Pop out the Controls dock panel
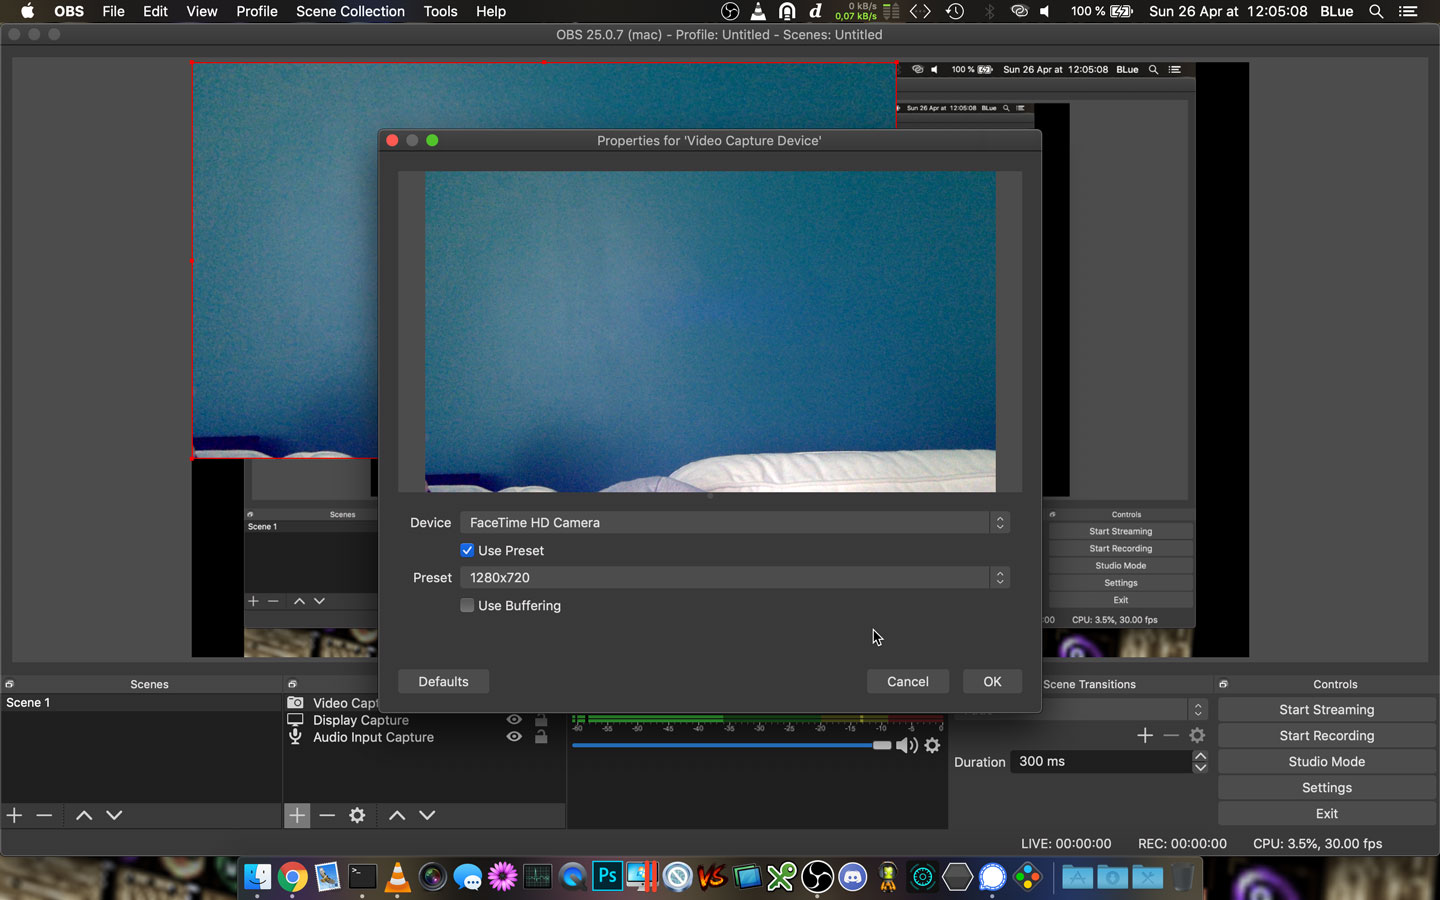1440x900 pixels. (x=1223, y=684)
